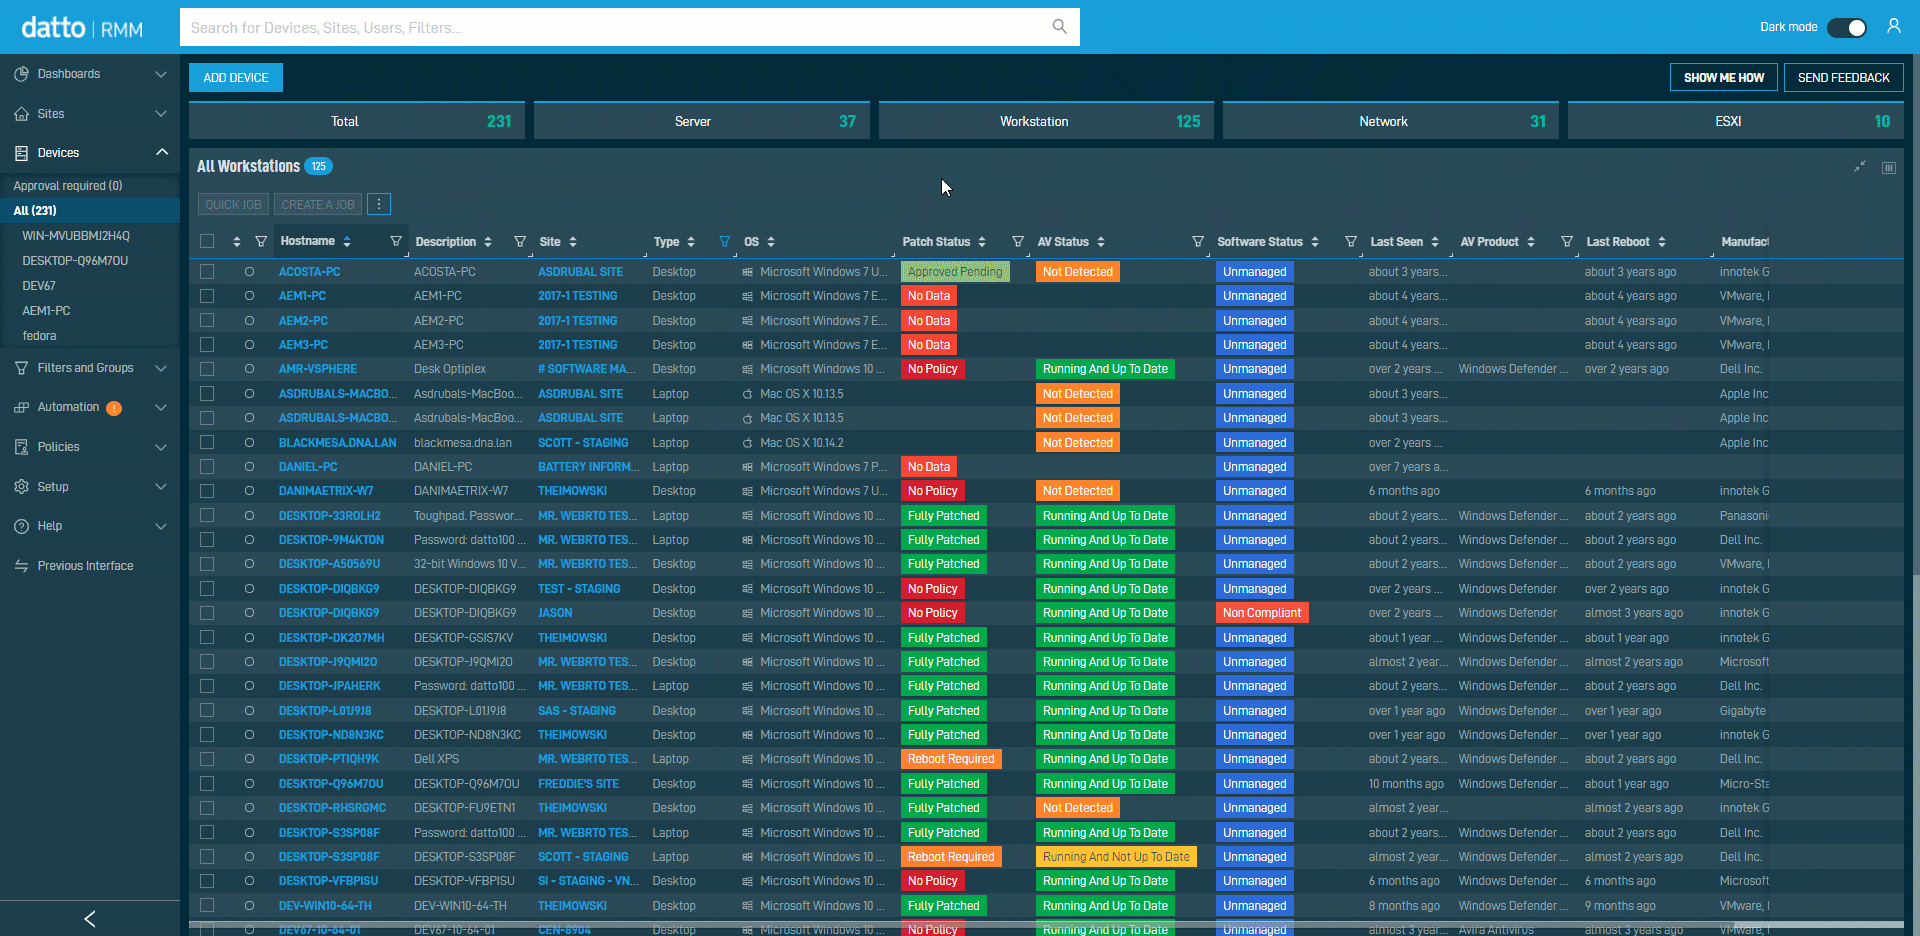Viewport: 1920px width, 936px height.
Task: Open the column chooser icon
Action: pos(1889,168)
